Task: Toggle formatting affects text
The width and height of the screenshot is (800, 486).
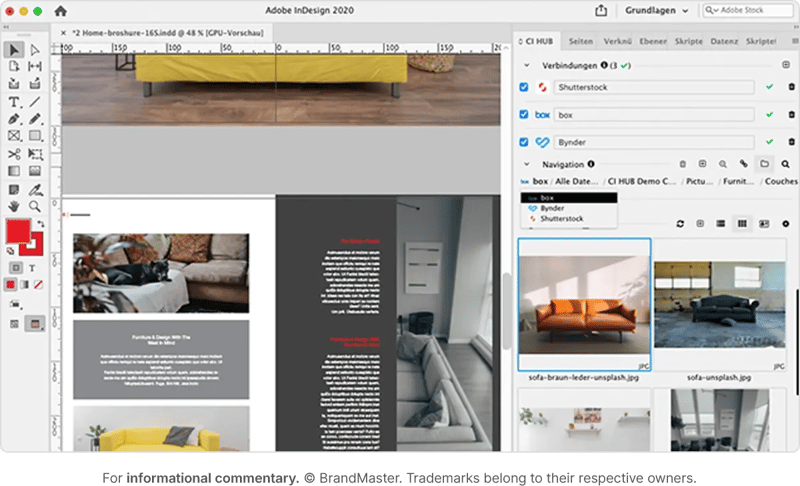Action: point(32,268)
